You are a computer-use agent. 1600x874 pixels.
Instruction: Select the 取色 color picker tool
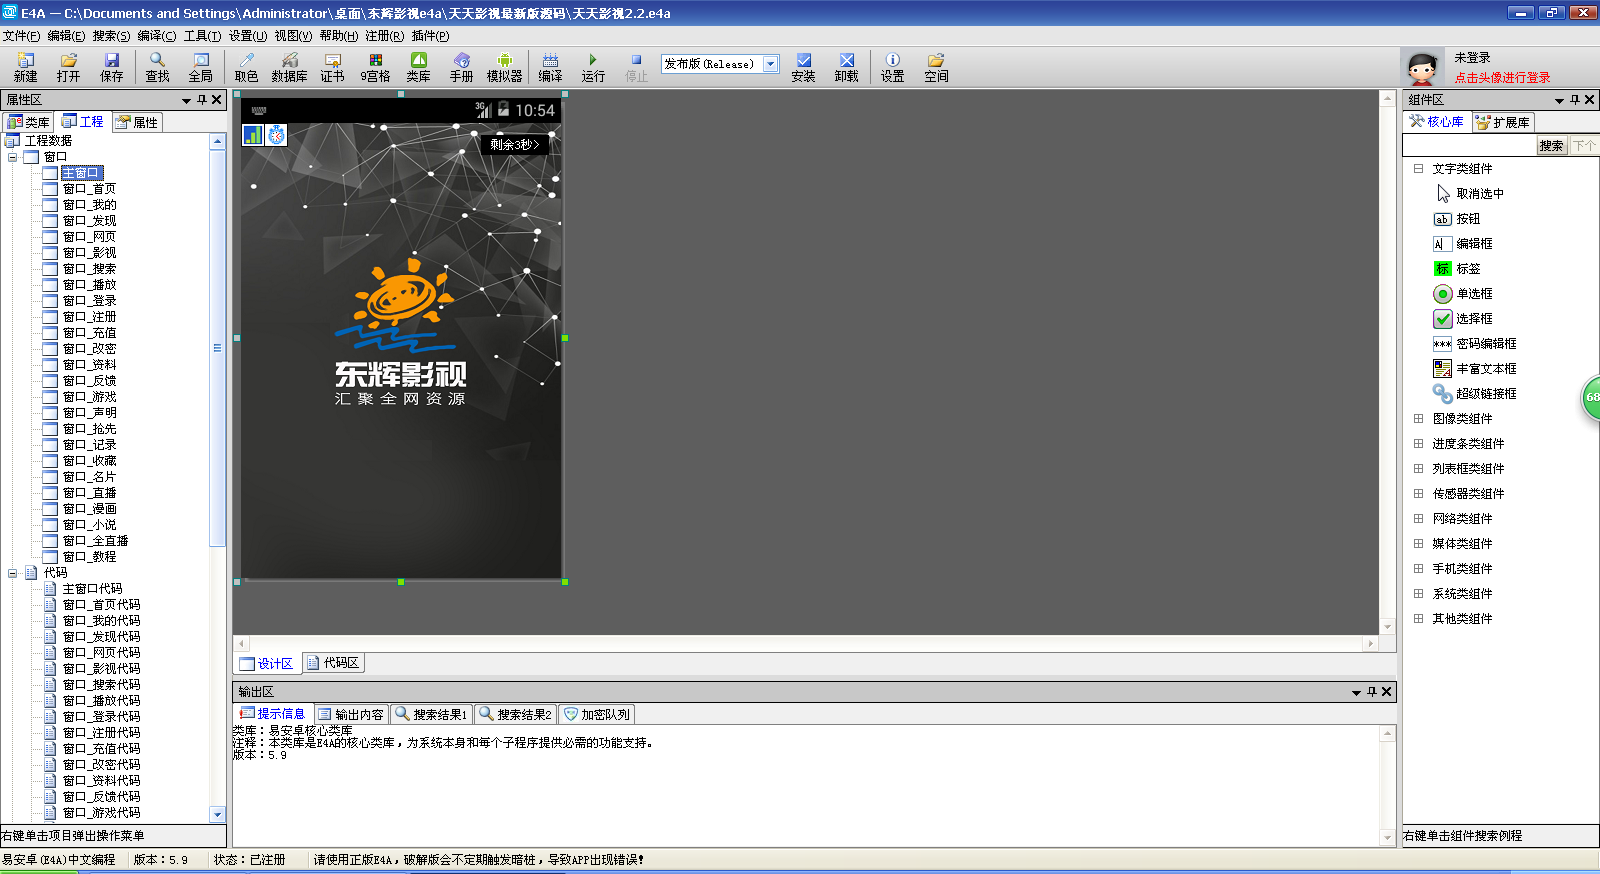pyautogui.click(x=246, y=67)
